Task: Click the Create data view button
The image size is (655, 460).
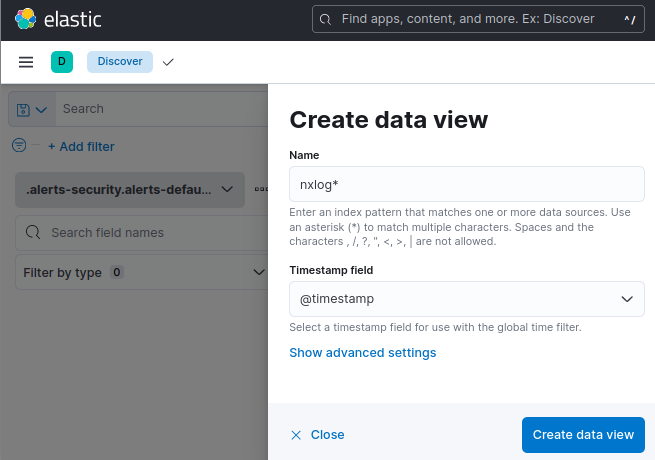Action: tap(583, 435)
